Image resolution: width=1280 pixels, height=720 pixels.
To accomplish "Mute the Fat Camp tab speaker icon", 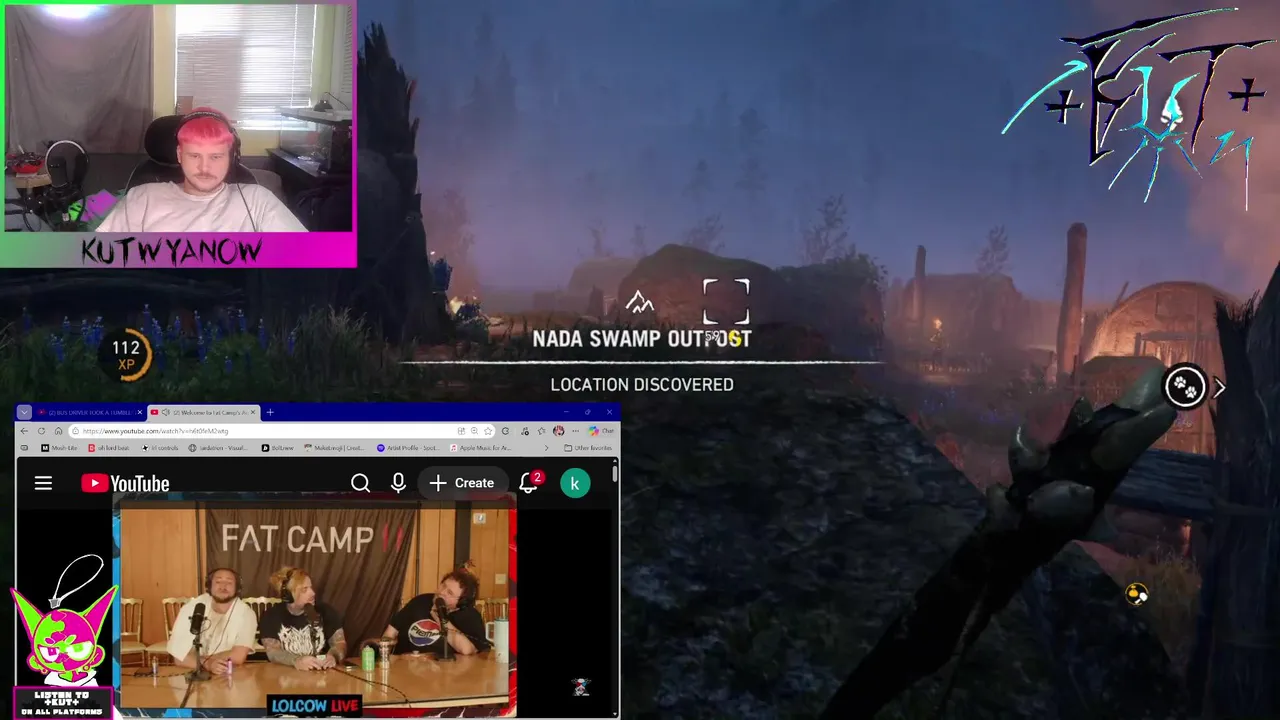I will (x=166, y=412).
